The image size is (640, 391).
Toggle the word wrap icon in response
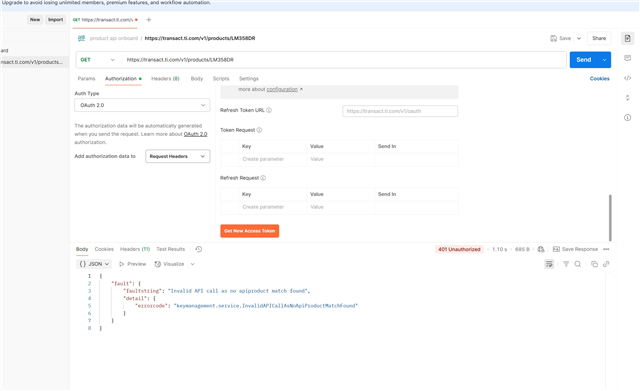pyautogui.click(x=549, y=264)
